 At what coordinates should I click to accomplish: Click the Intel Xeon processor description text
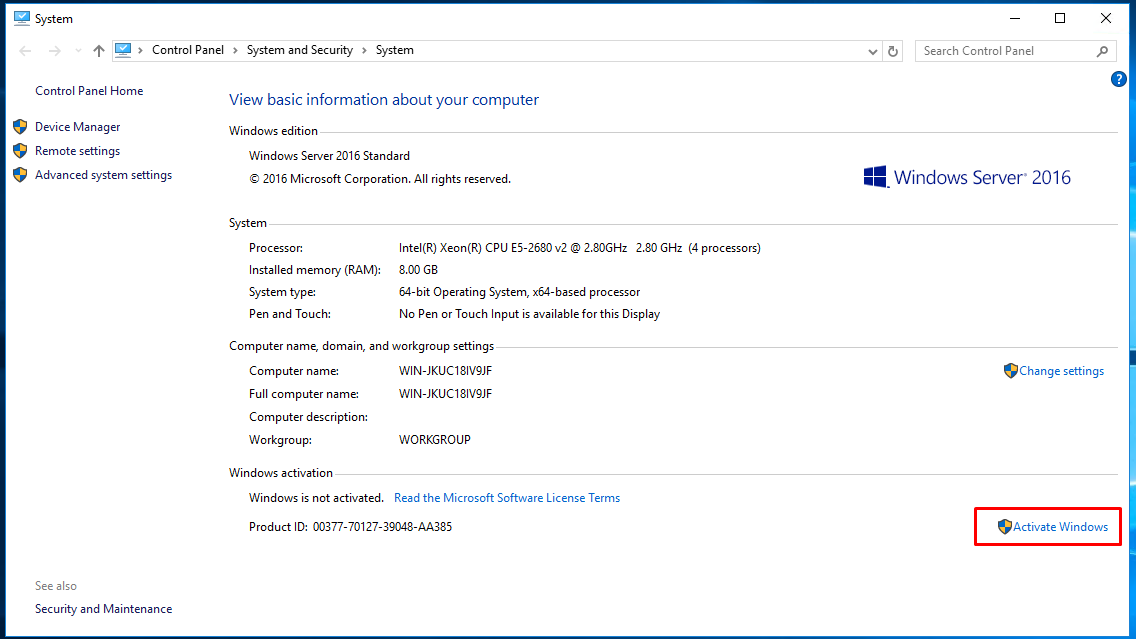click(580, 248)
